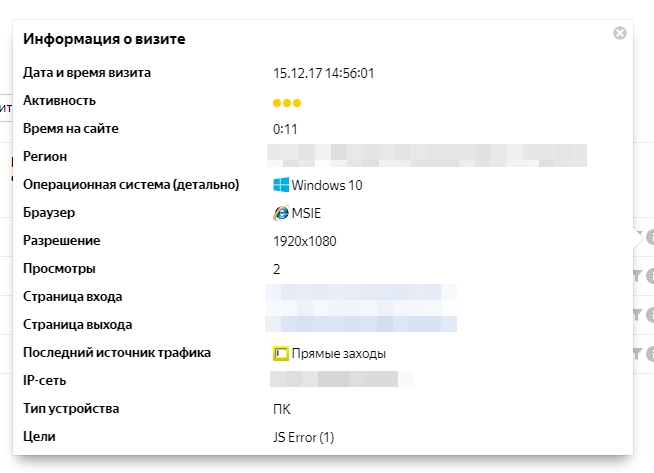Click the yellow direct traffic source icon
Viewport: 654px width, 473px height.
point(281,353)
